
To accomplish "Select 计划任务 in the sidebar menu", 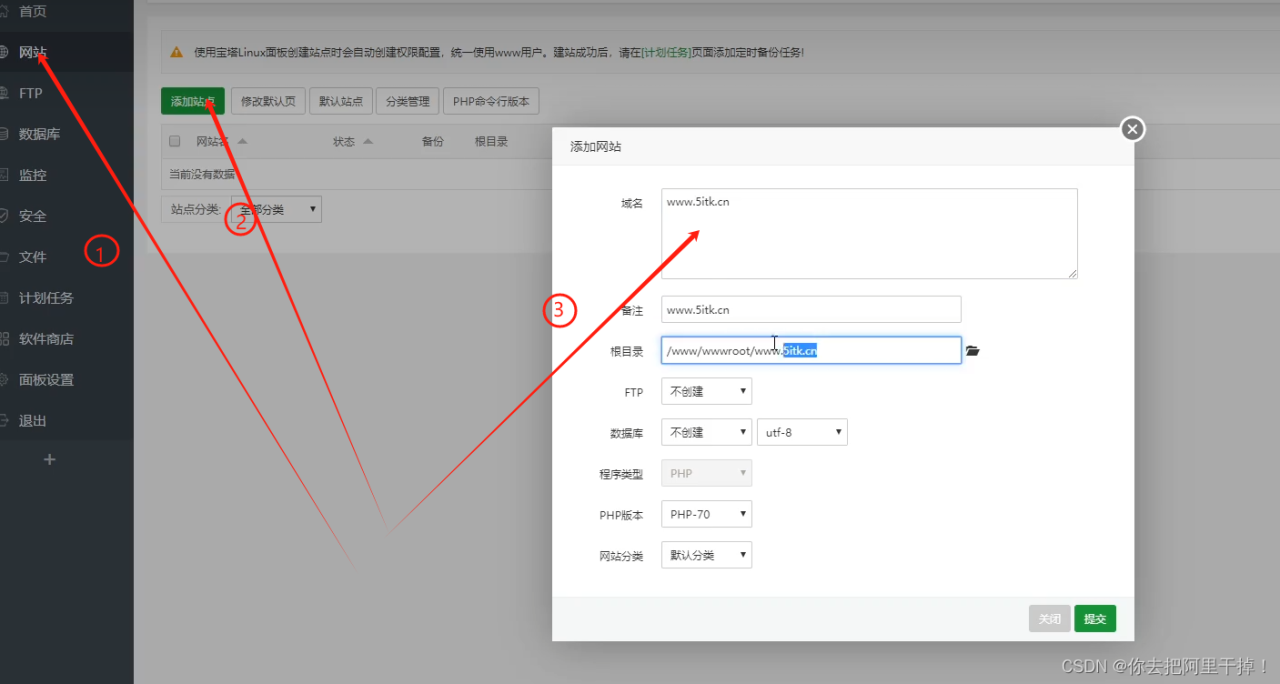I will tap(46, 298).
